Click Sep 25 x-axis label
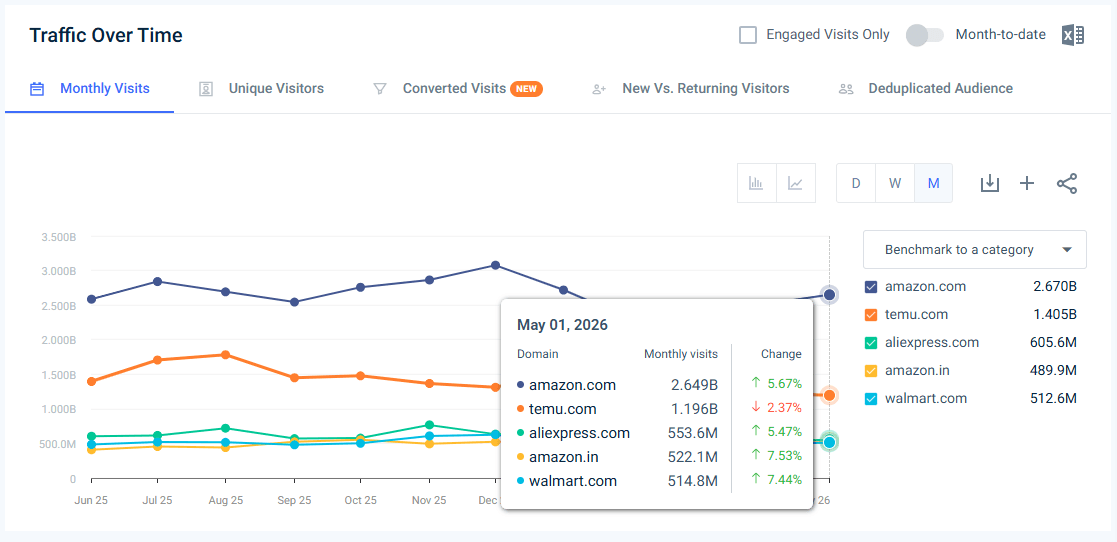 [293, 501]
